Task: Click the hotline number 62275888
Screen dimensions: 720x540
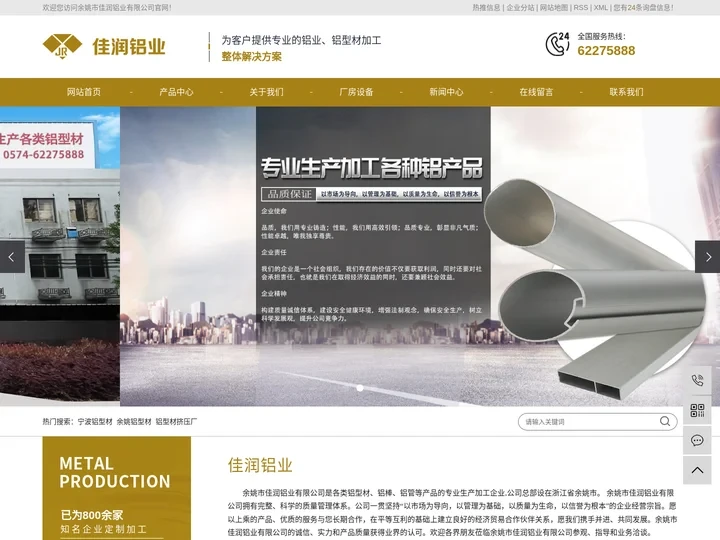Action: [x=606, y=51]
